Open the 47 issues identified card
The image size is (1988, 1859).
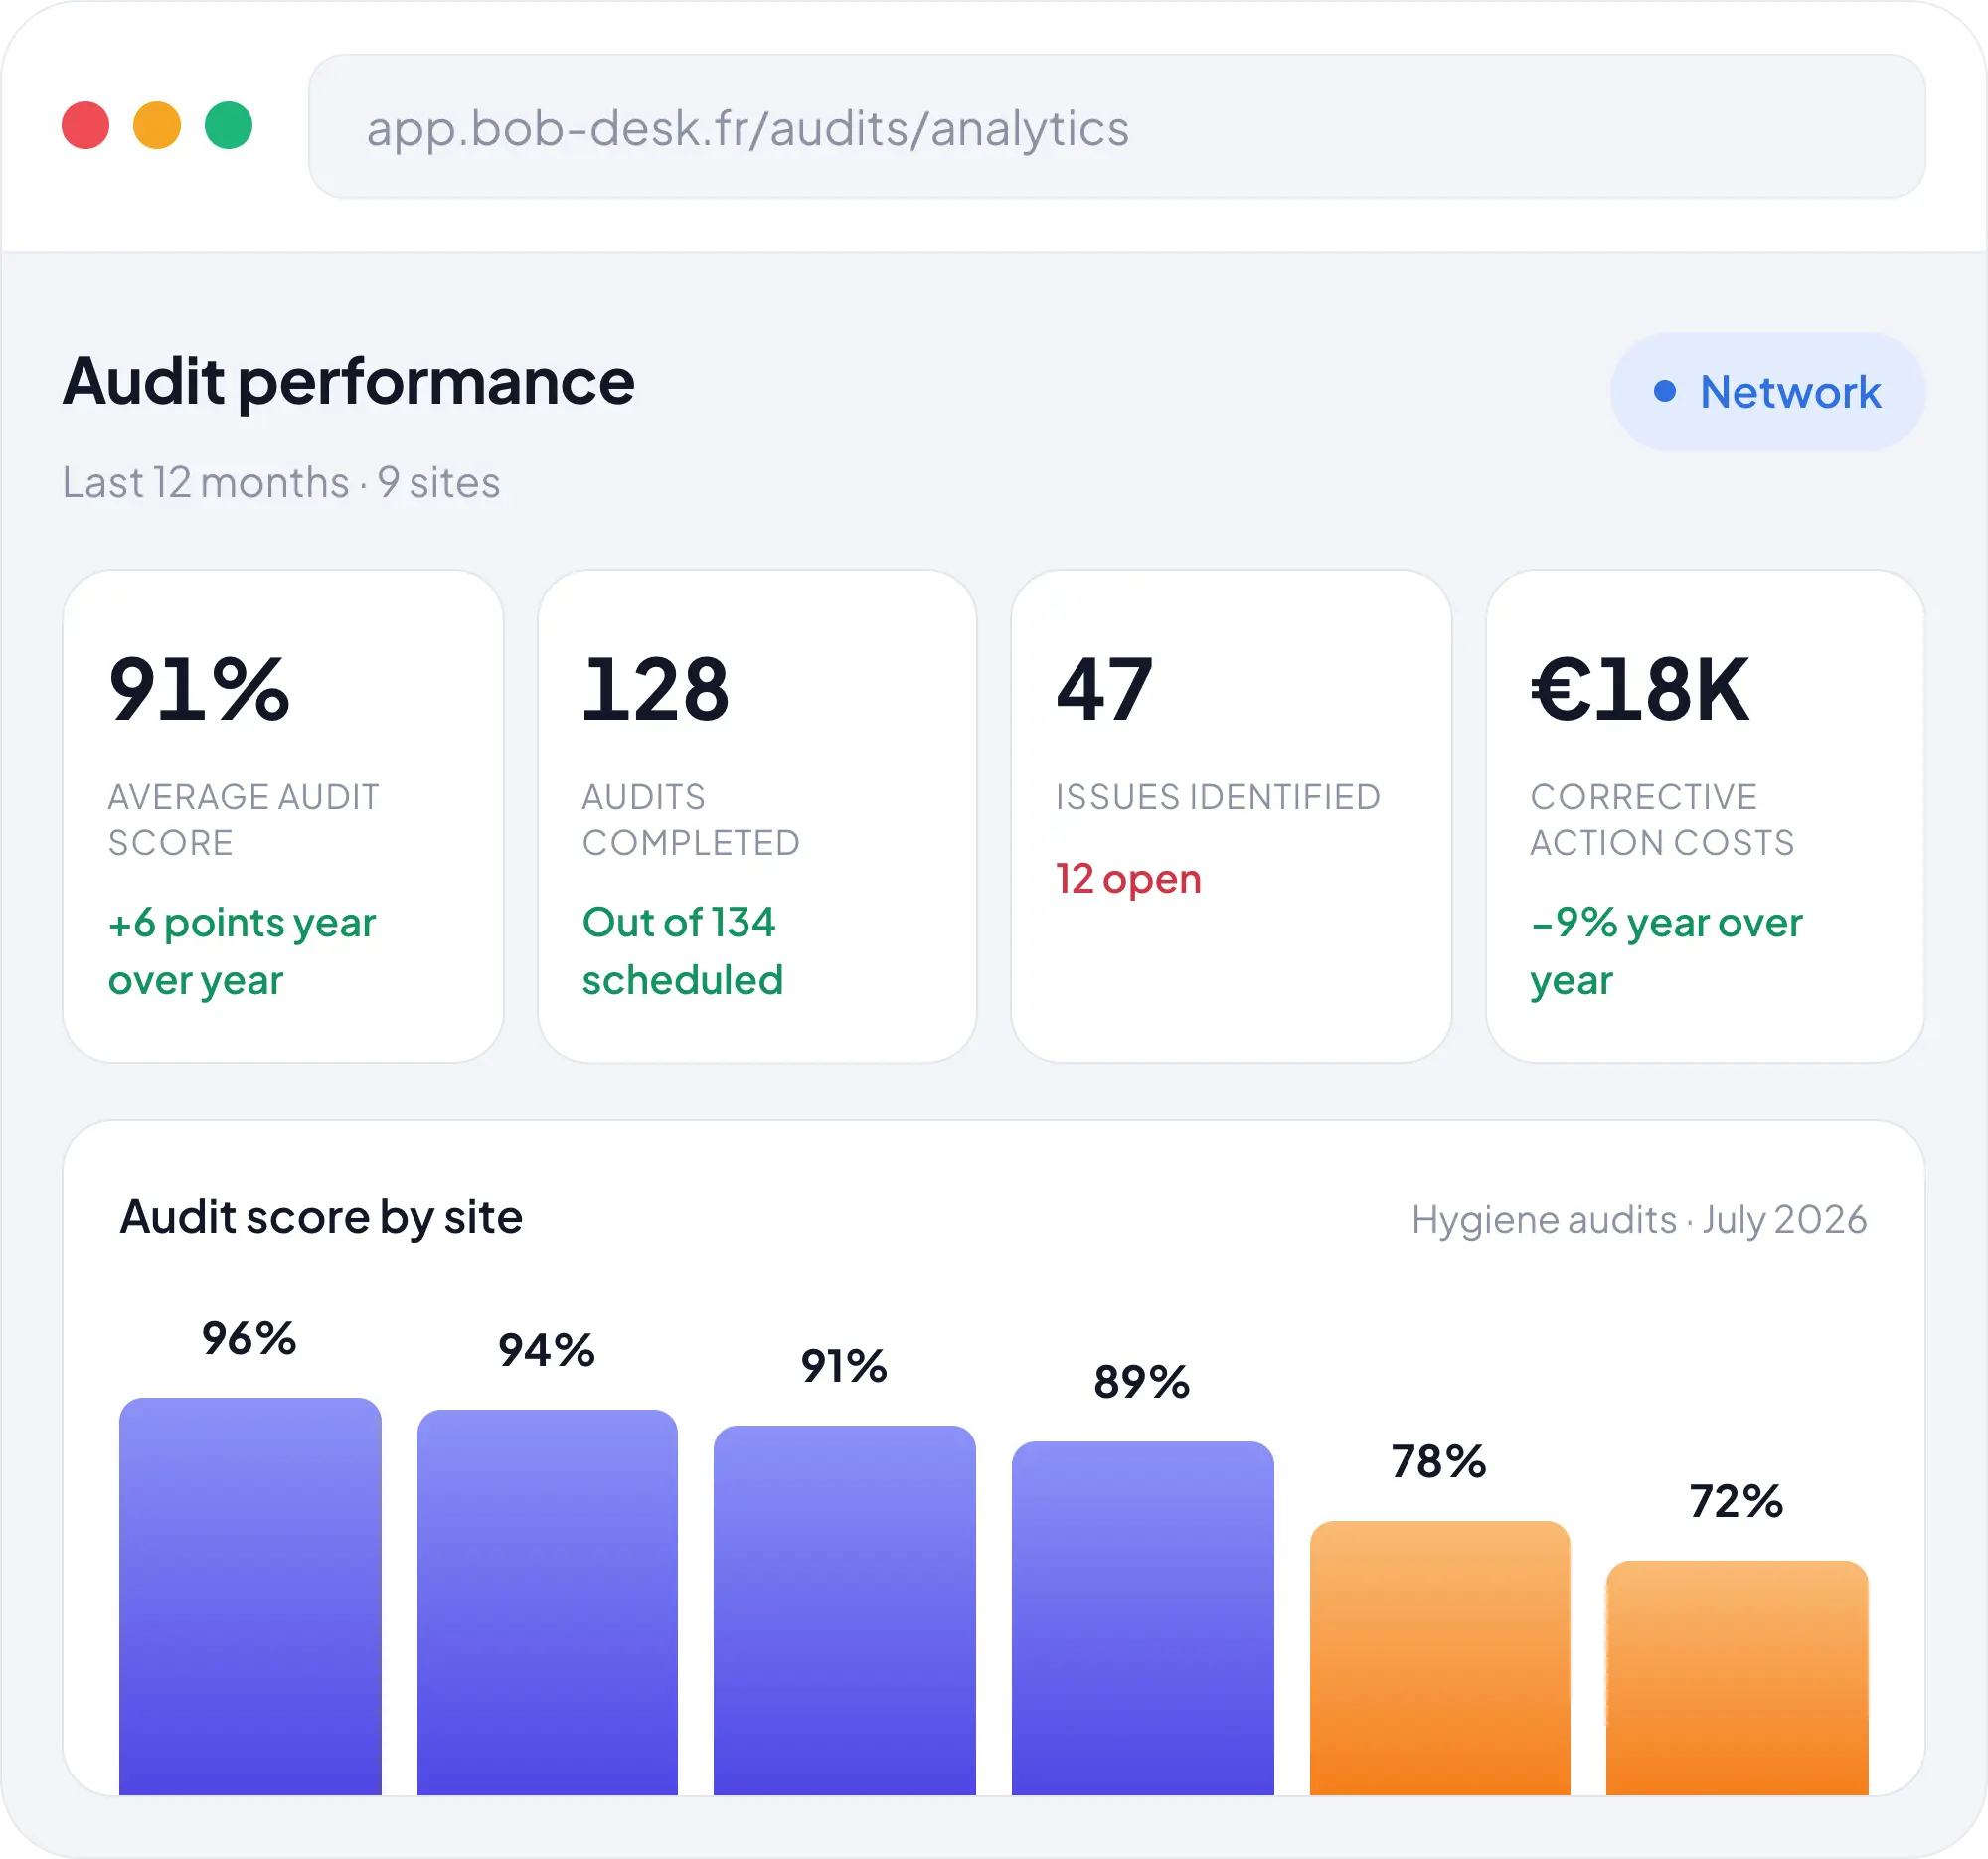(x=1231, y=816)
